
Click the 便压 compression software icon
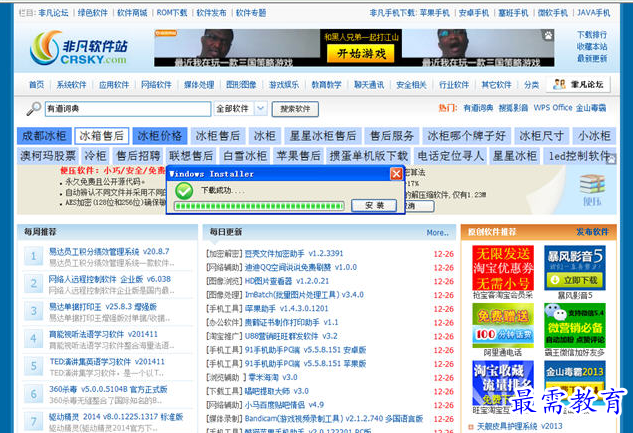592,190
